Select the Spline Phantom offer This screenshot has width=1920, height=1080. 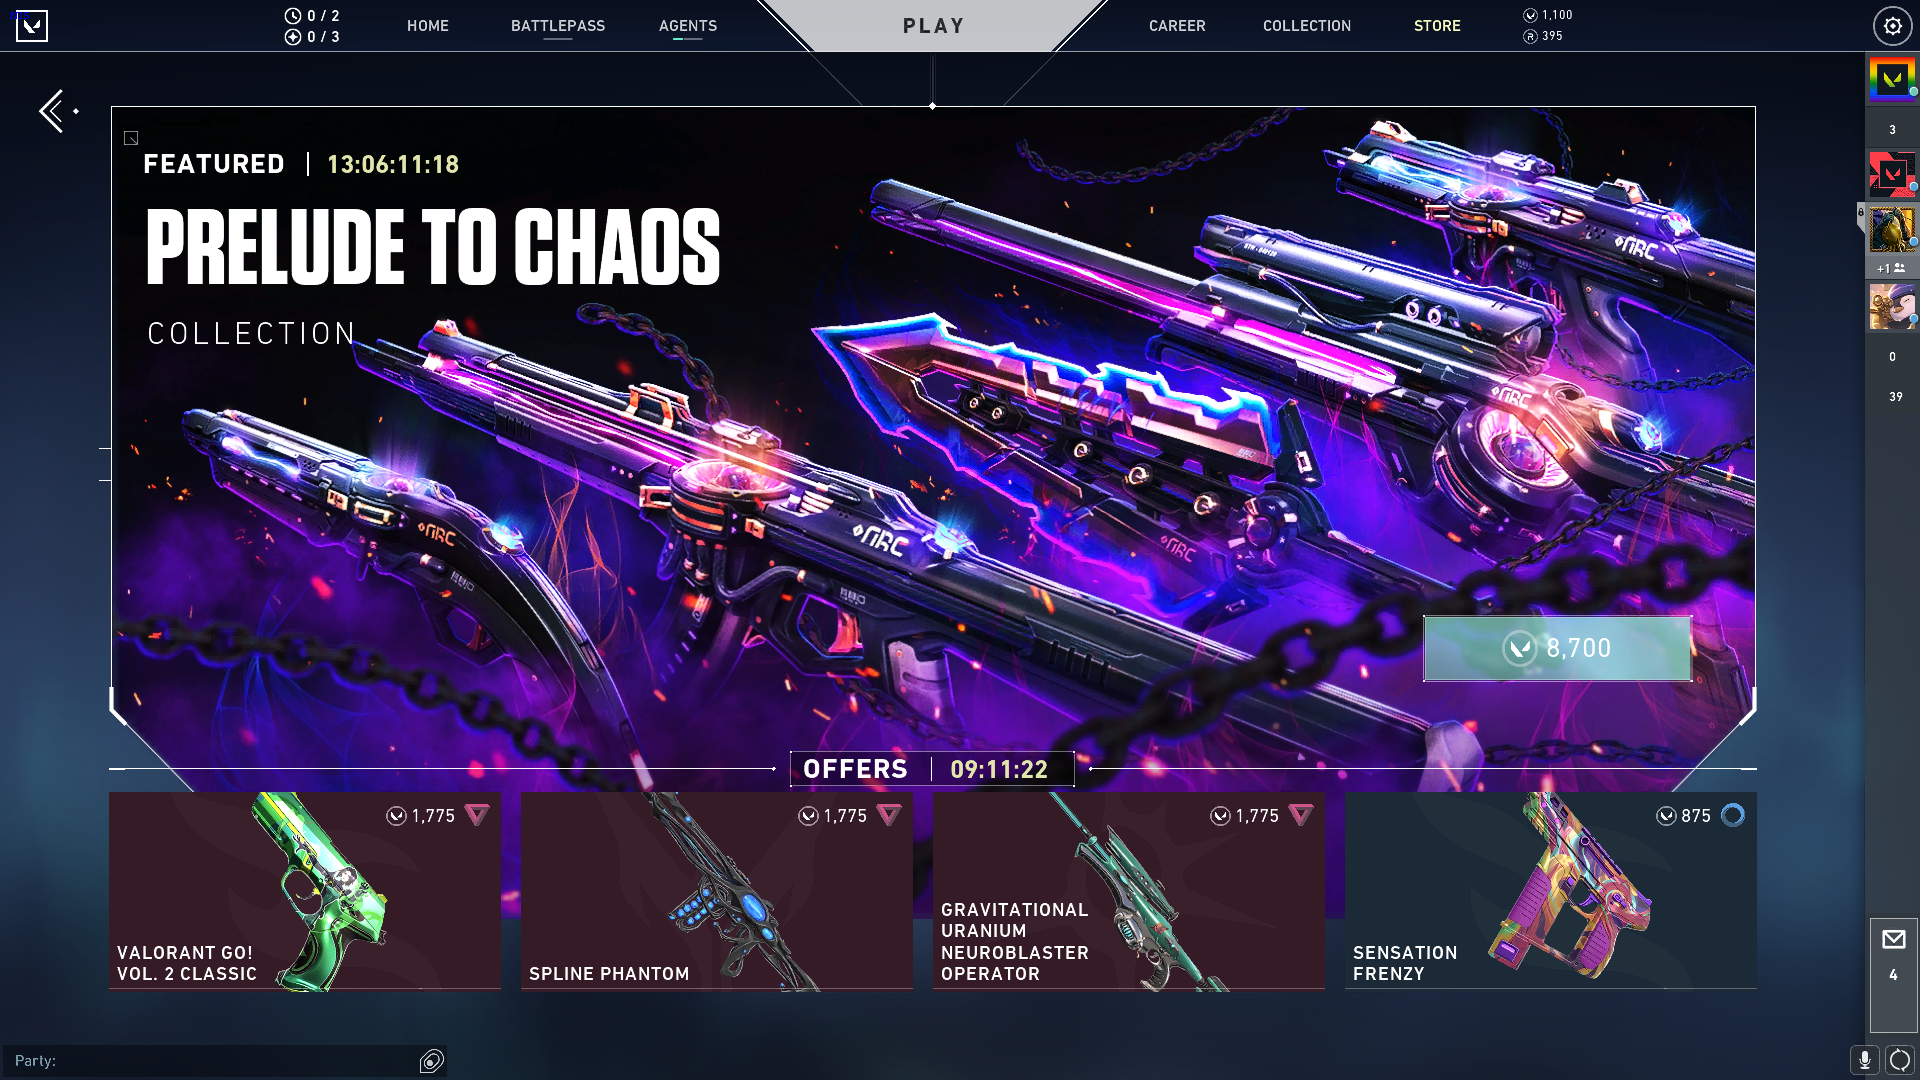[717, 890]
